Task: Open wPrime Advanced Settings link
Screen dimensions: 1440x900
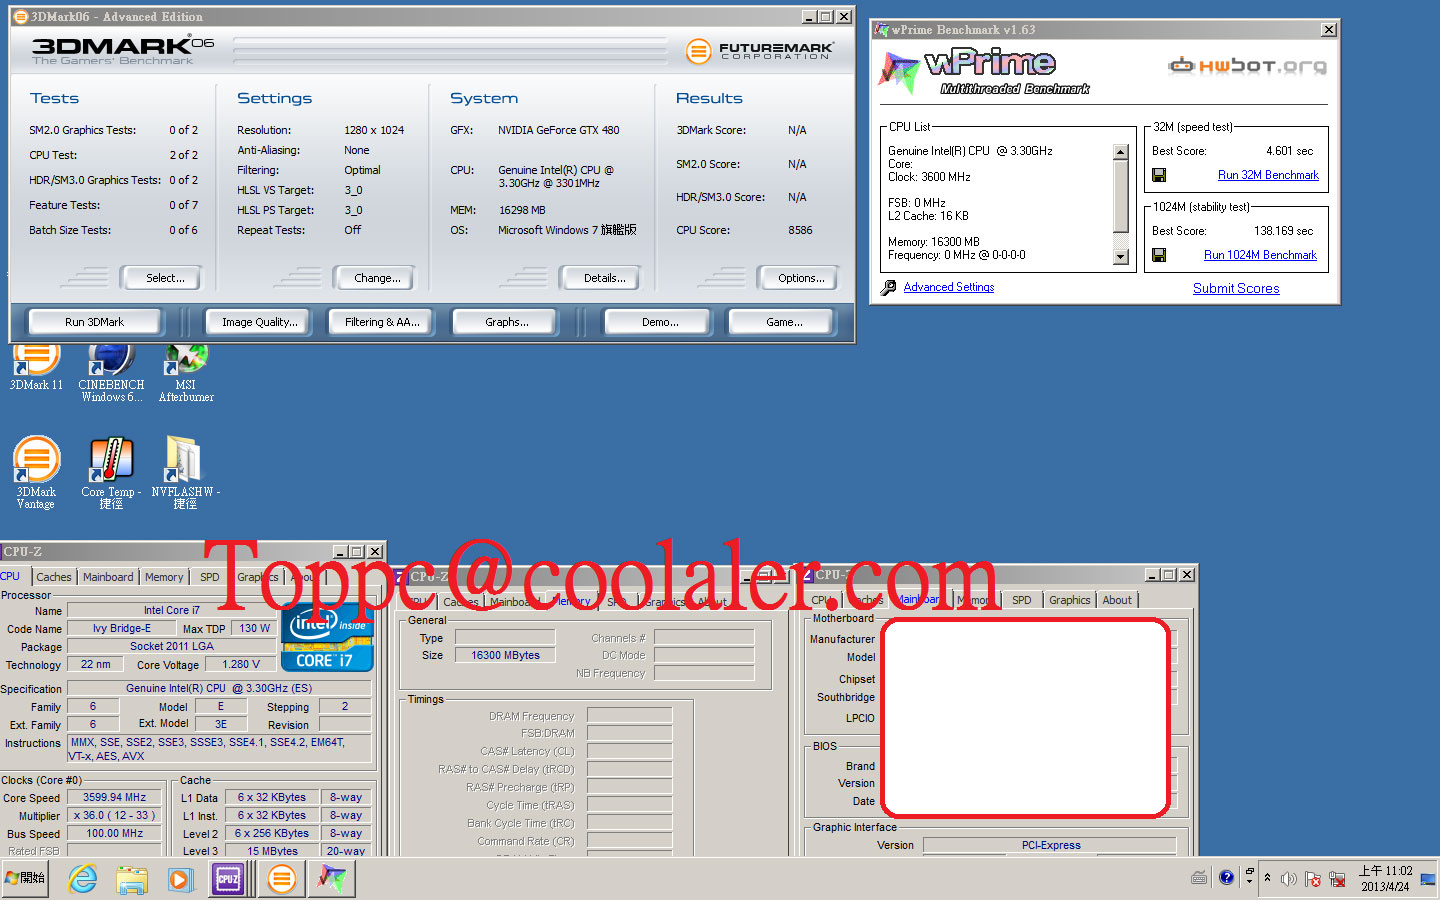Action: click(949, 287)
